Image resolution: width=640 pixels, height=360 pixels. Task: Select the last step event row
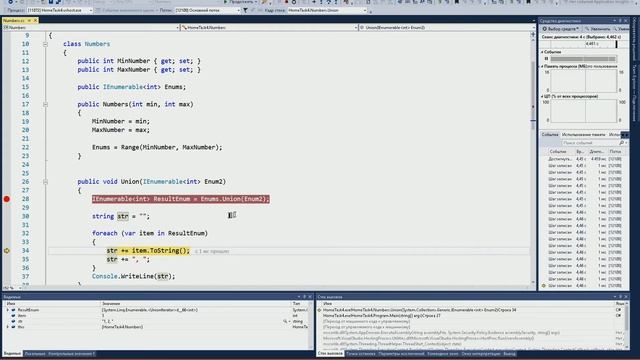tap(585, 286)
